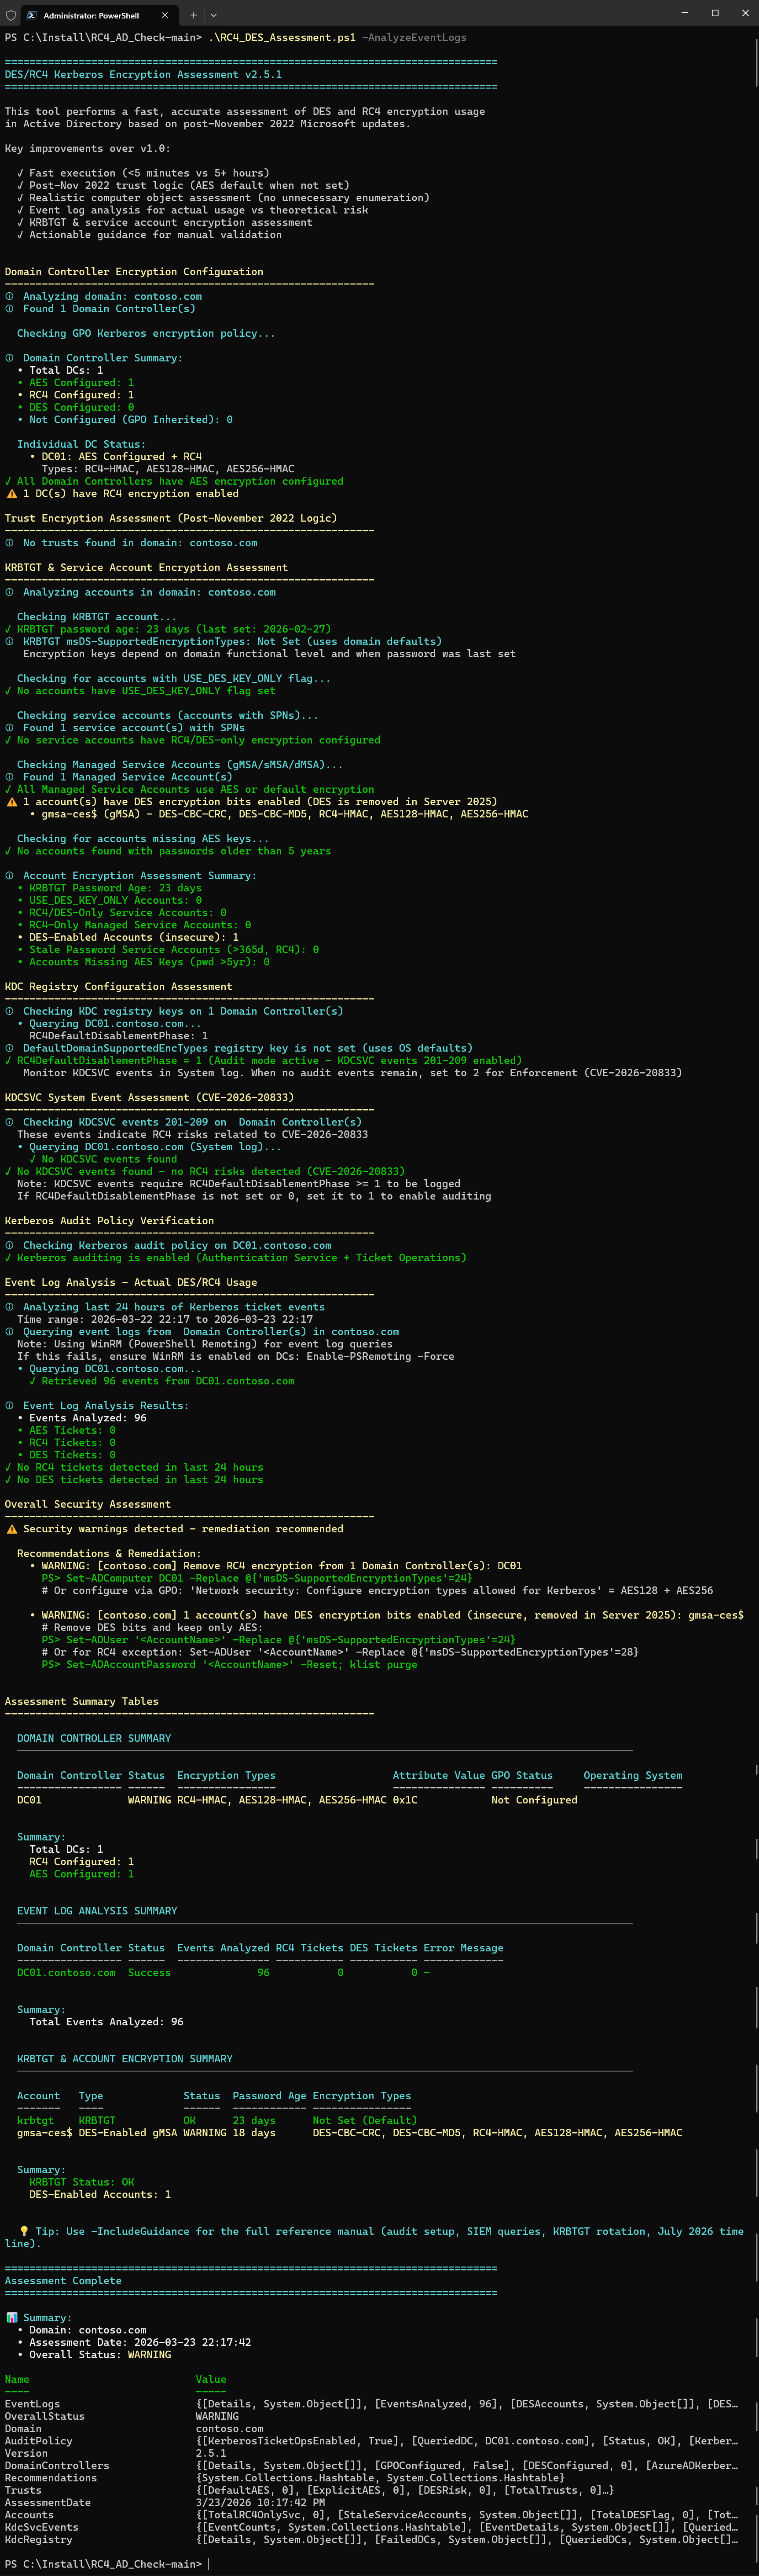
Task: Click the 'PS> Set-ADComputer DC01 -Replace' command line
Action: coord(257,1579)
